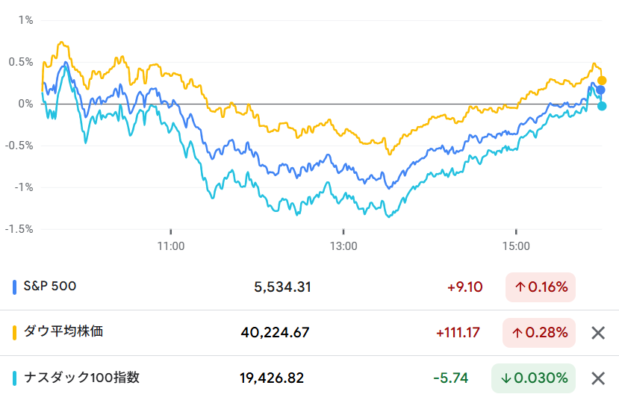Viewport: 619px width, 400px height.
Task: Click the yellow endpoint dot on the chart
Action: [601, 80]
